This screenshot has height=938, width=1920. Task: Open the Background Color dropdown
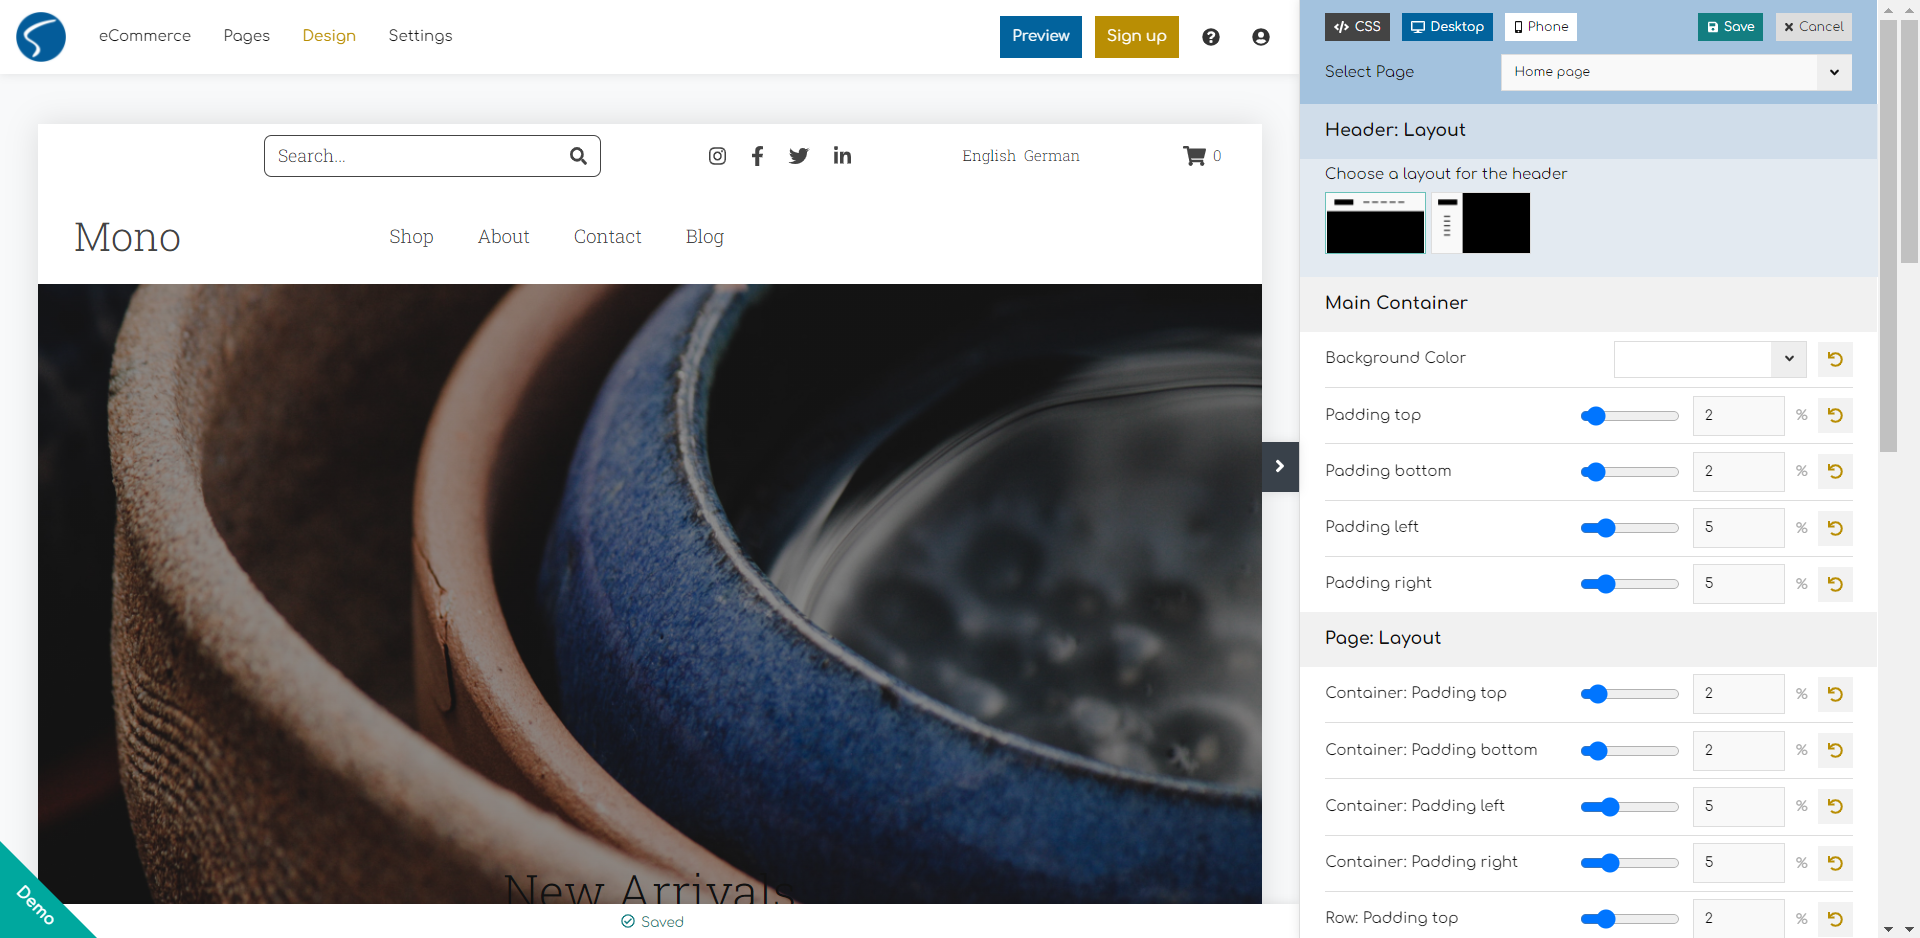coord(1710,359)
